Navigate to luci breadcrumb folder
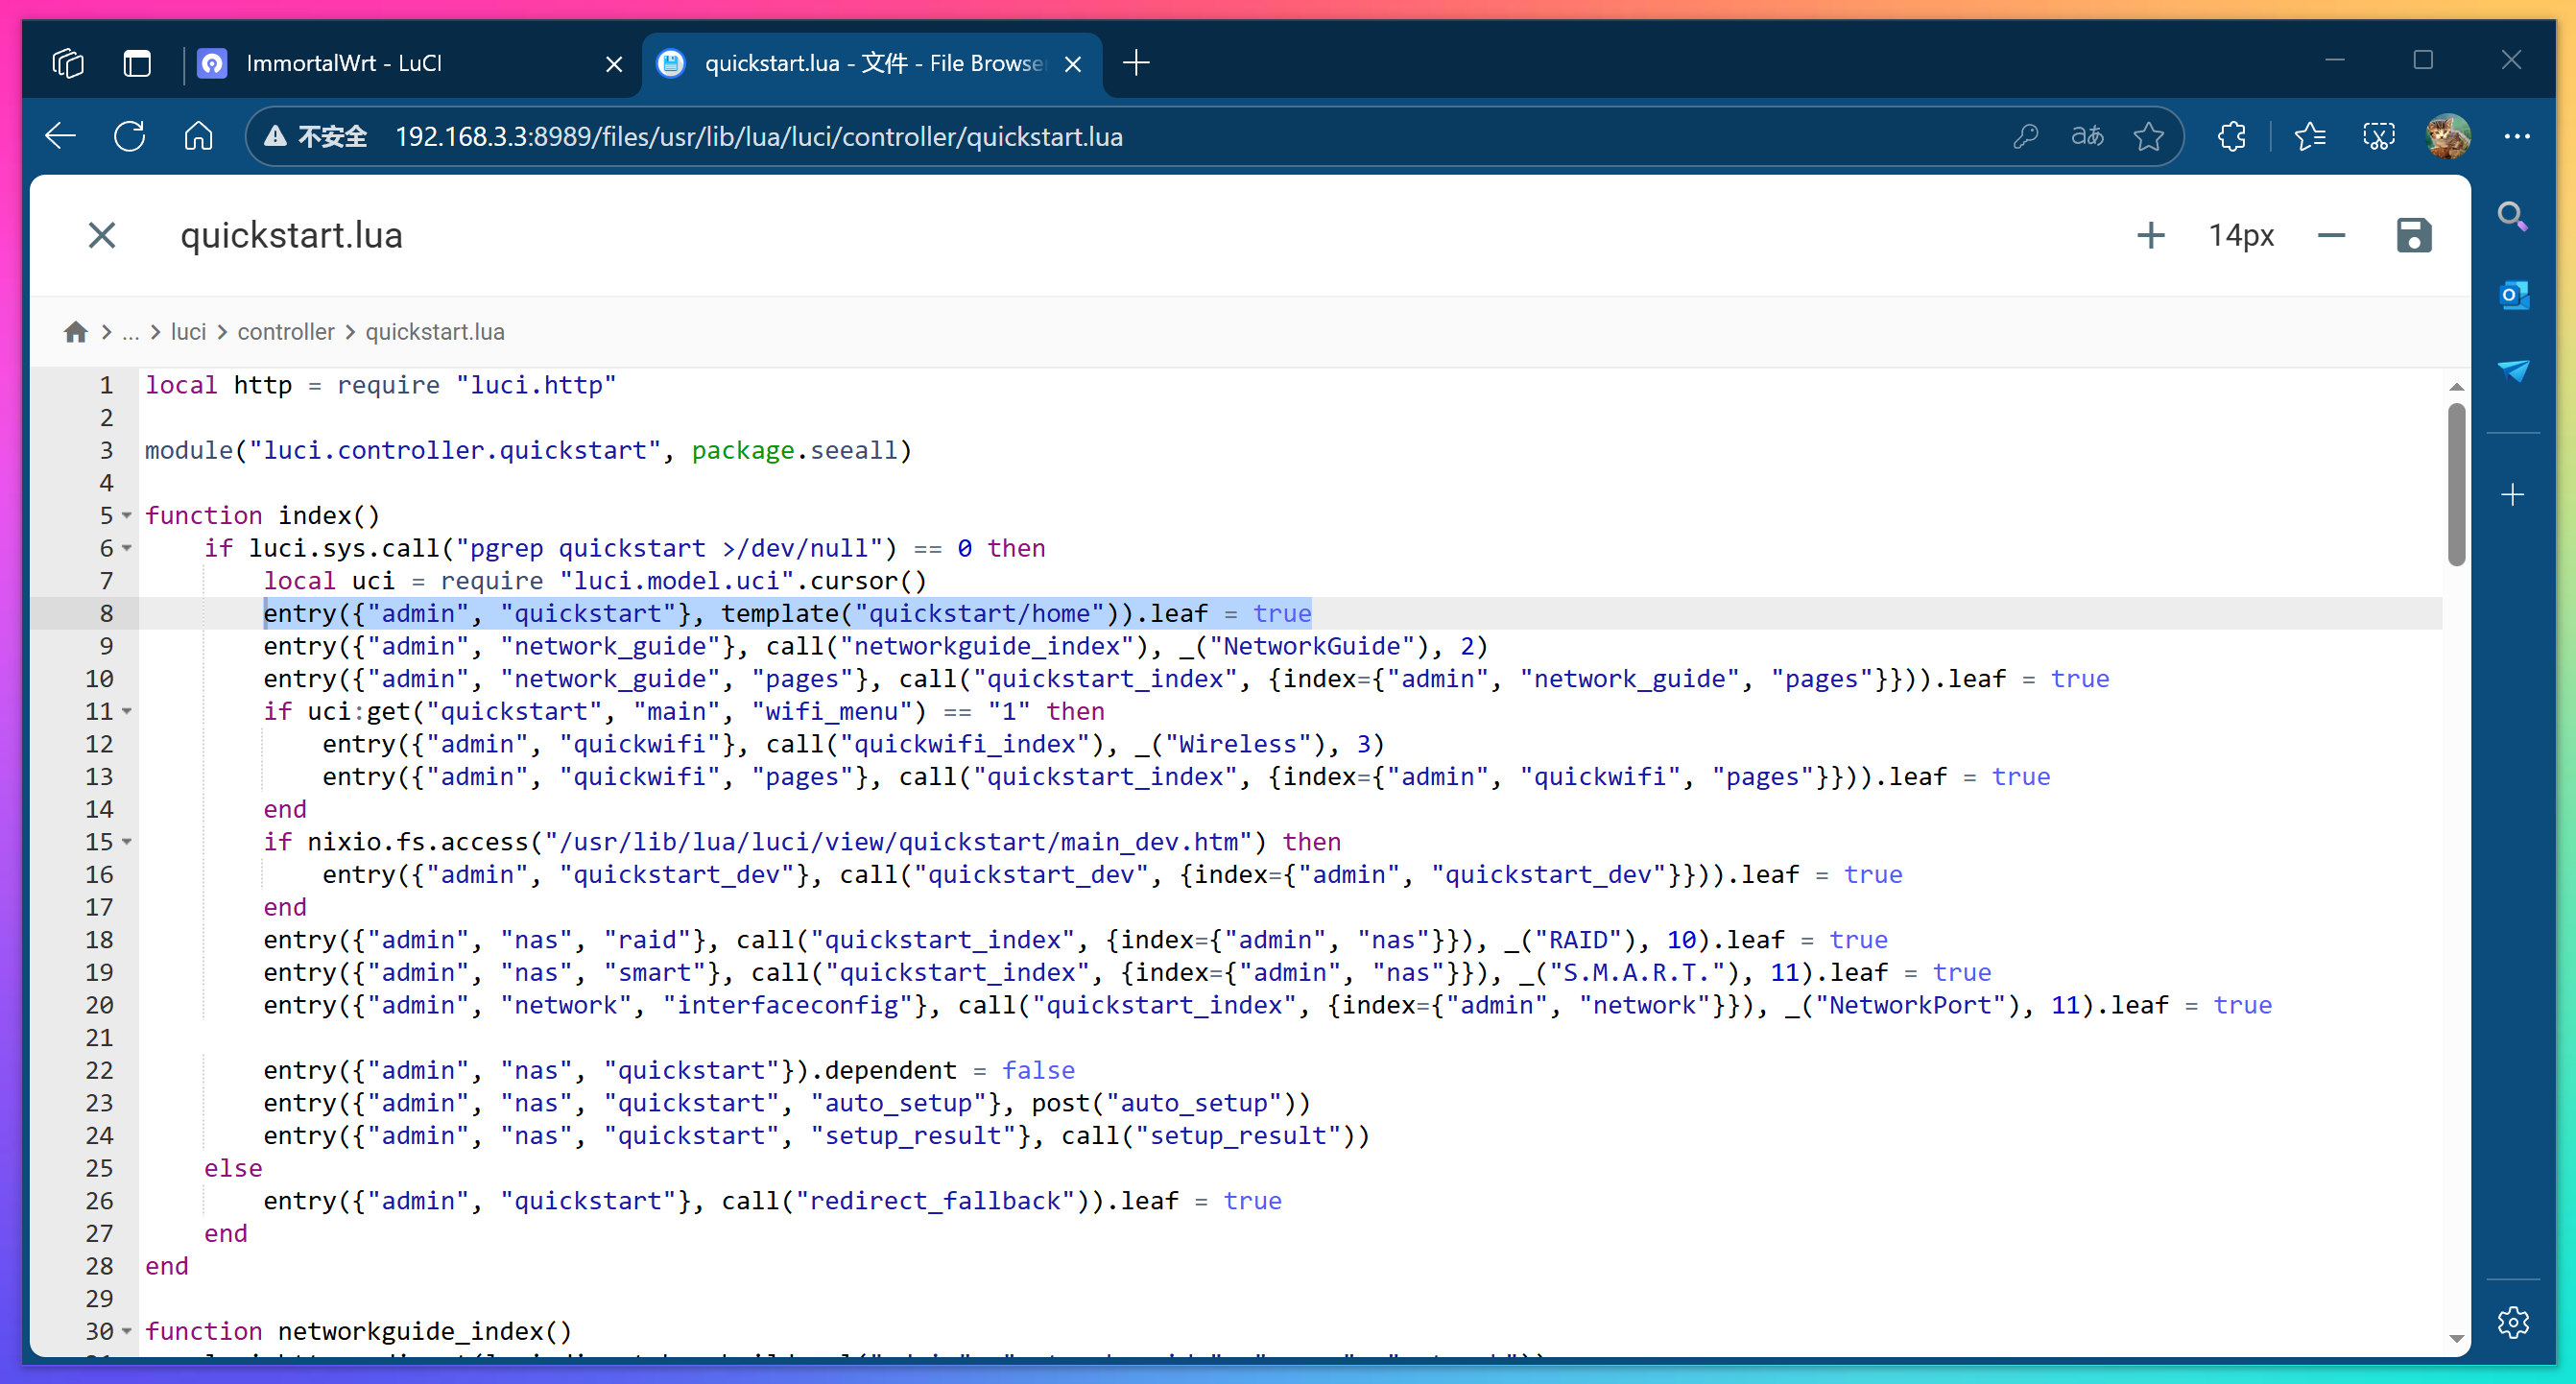 tap(188, 332)
